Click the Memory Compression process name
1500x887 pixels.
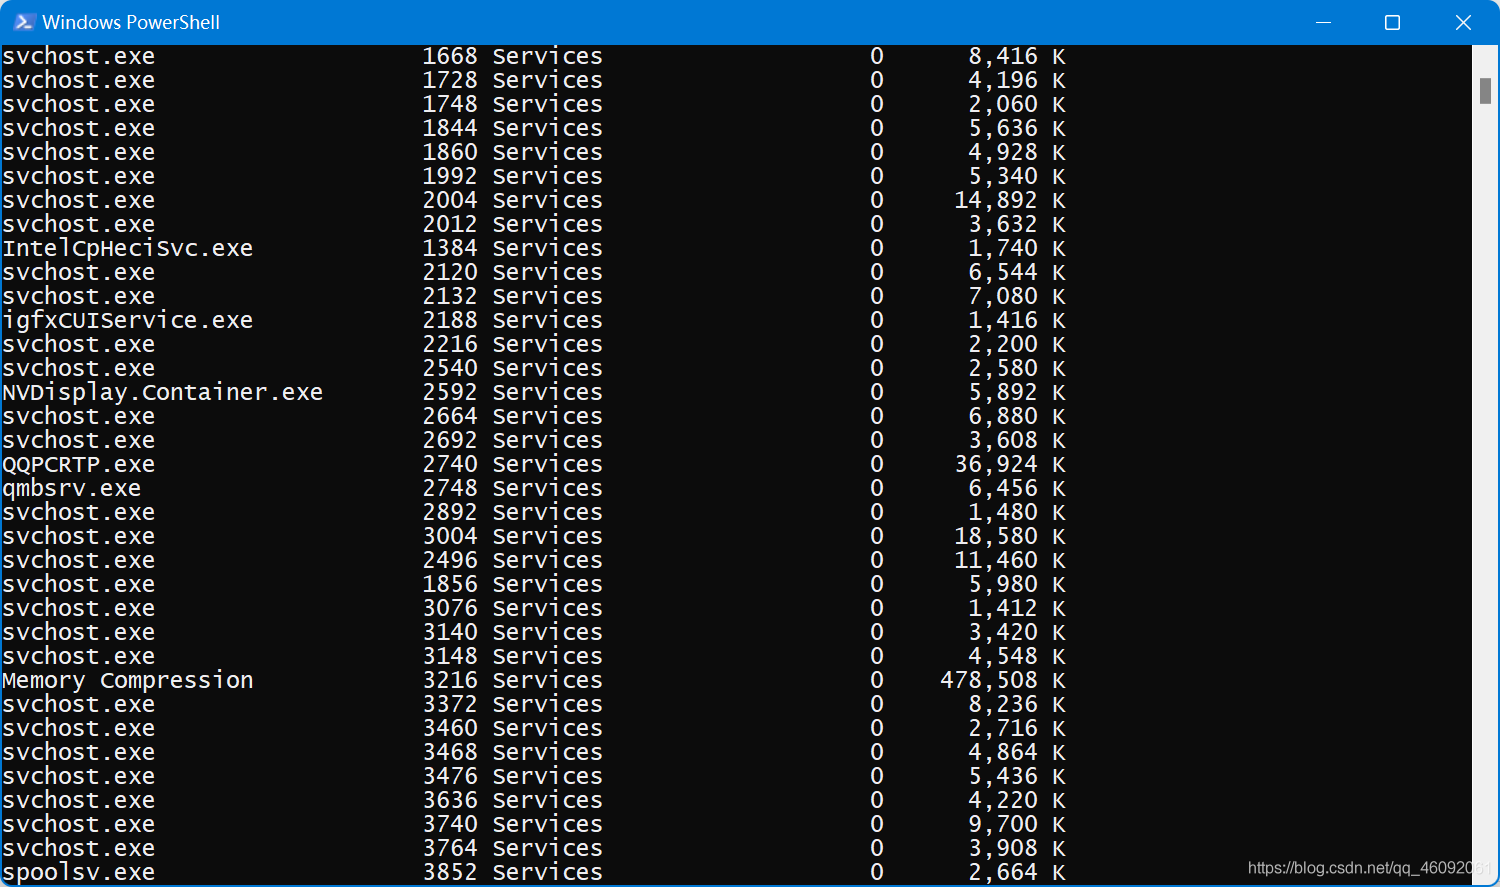(128, 680)
